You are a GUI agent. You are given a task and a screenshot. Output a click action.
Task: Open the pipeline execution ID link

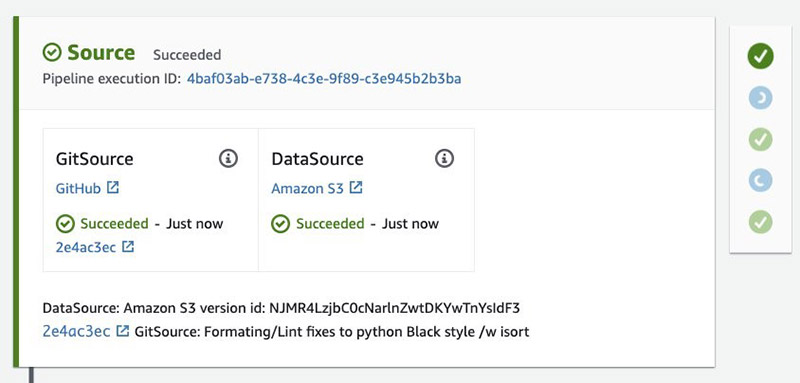324,79
